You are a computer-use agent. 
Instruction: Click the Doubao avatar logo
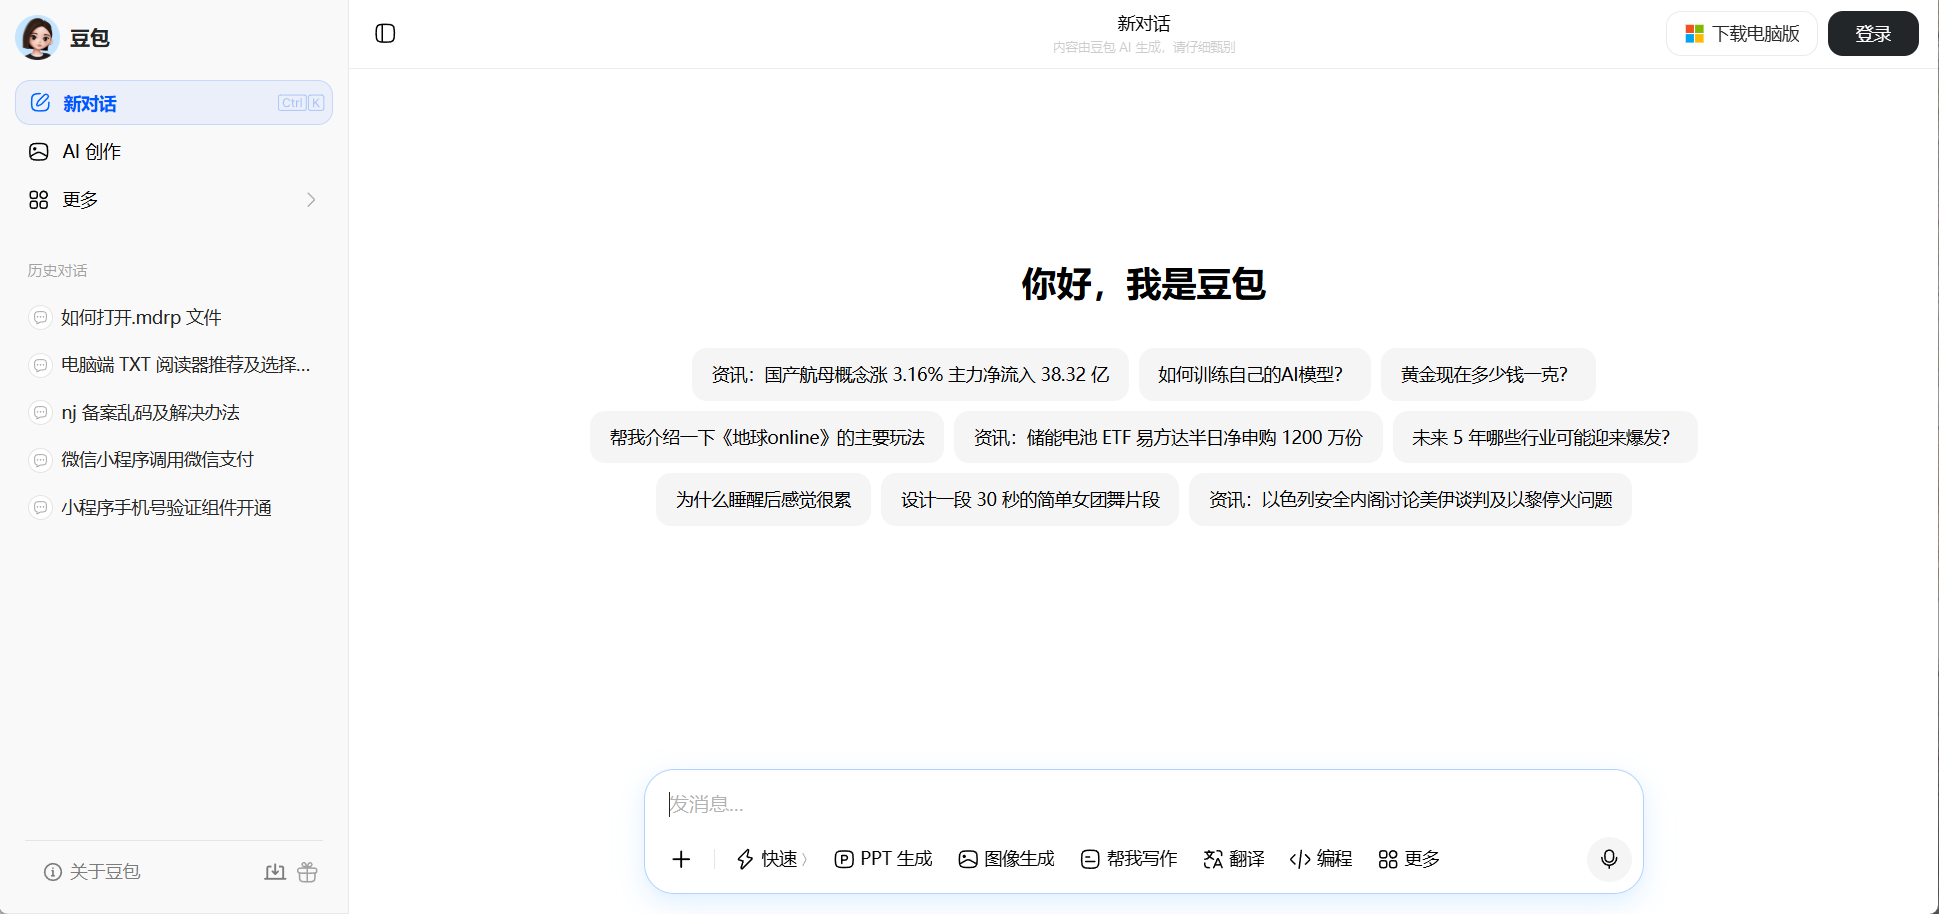[38, 38]
